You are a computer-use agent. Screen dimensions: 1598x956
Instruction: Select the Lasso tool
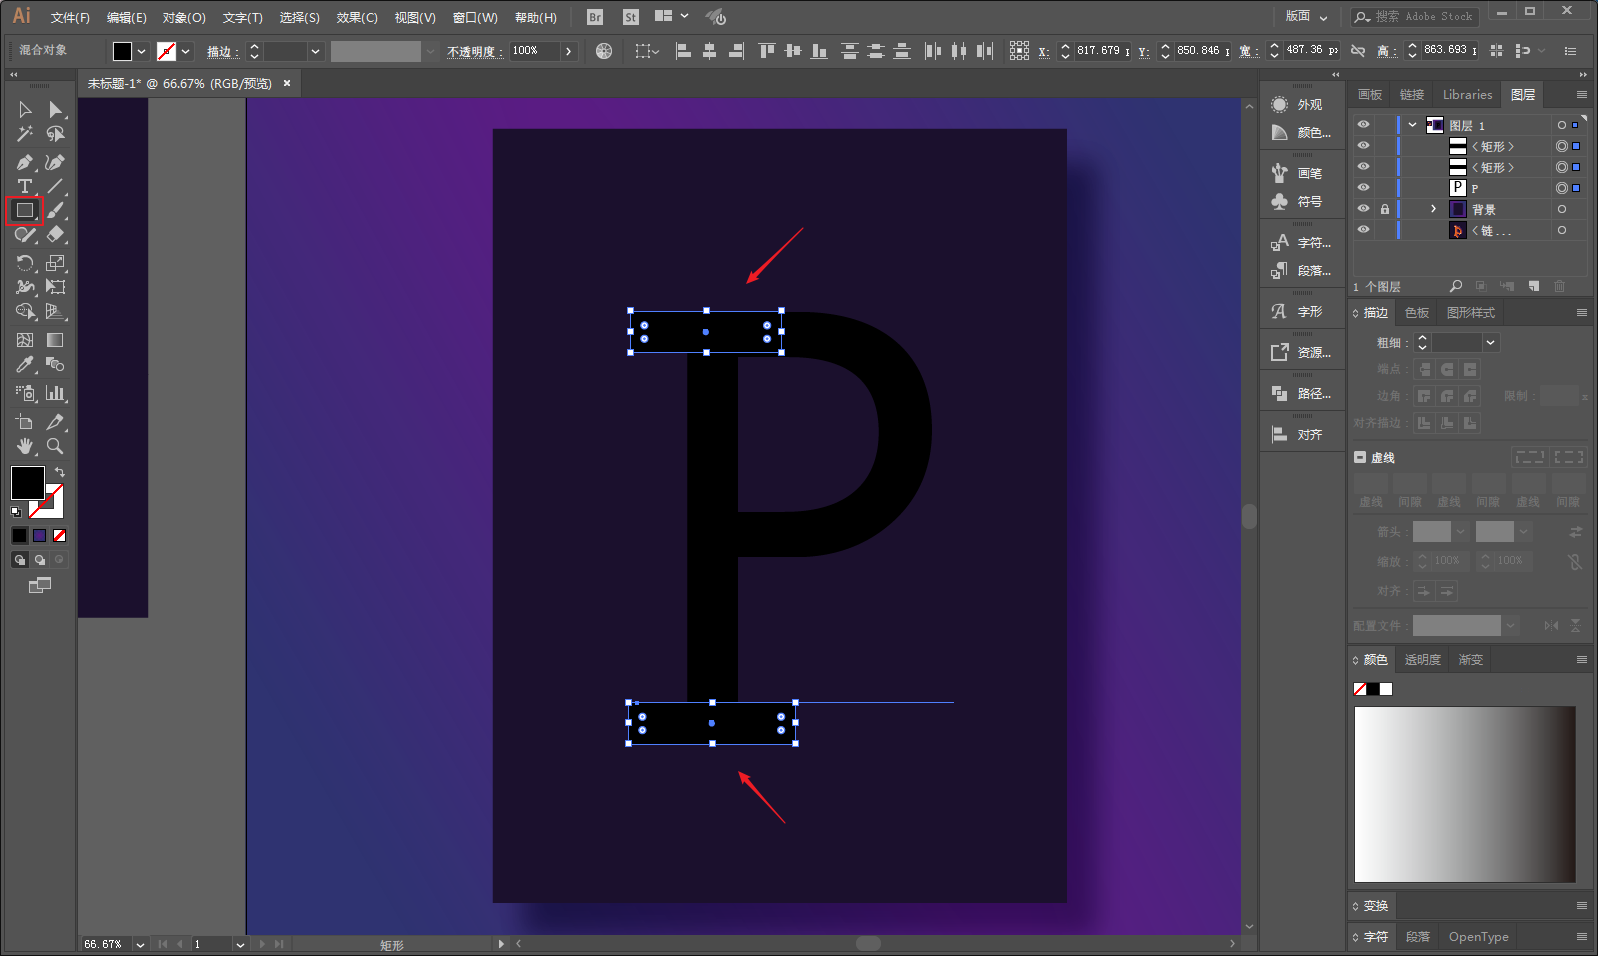[55, 134]
